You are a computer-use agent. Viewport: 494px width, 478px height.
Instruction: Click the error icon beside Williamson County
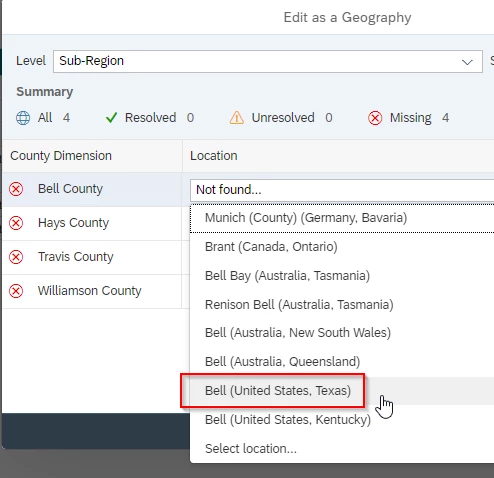pos(16,291)
